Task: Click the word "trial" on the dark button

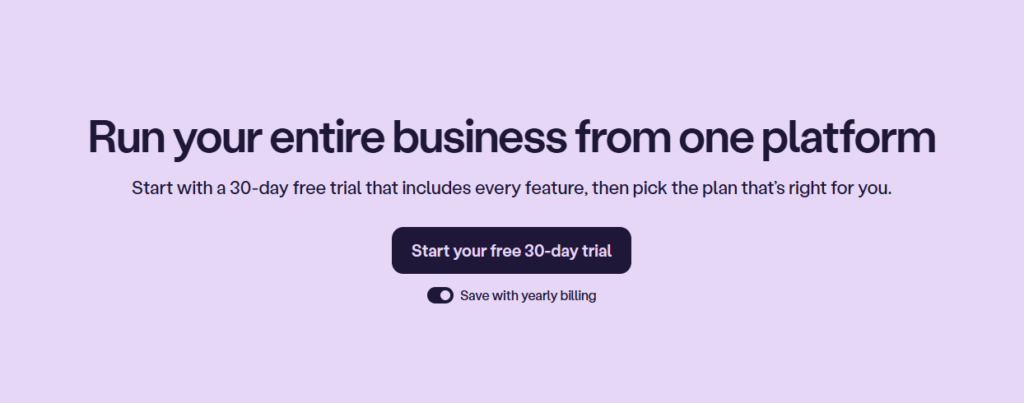Action: (x=591, y=250)
